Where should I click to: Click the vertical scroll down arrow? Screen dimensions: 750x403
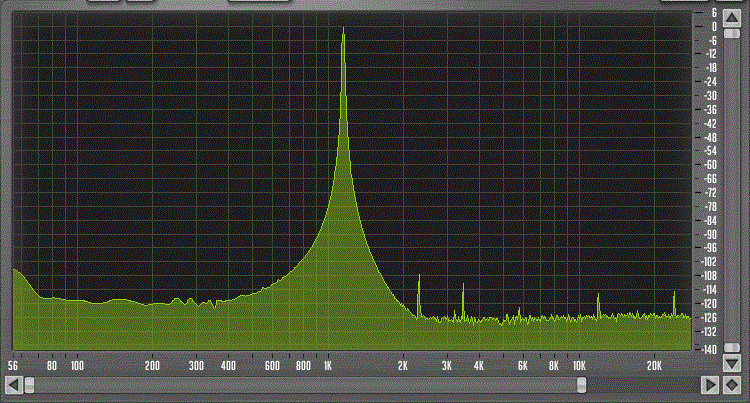pos(732,363)
